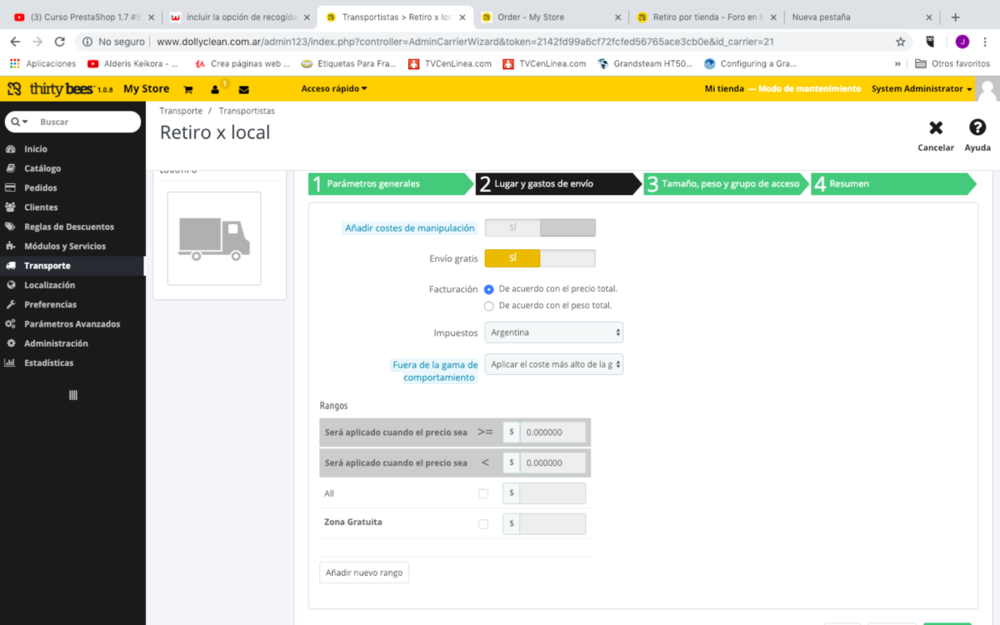Open the Ayuda help icon

pos(977,128)
